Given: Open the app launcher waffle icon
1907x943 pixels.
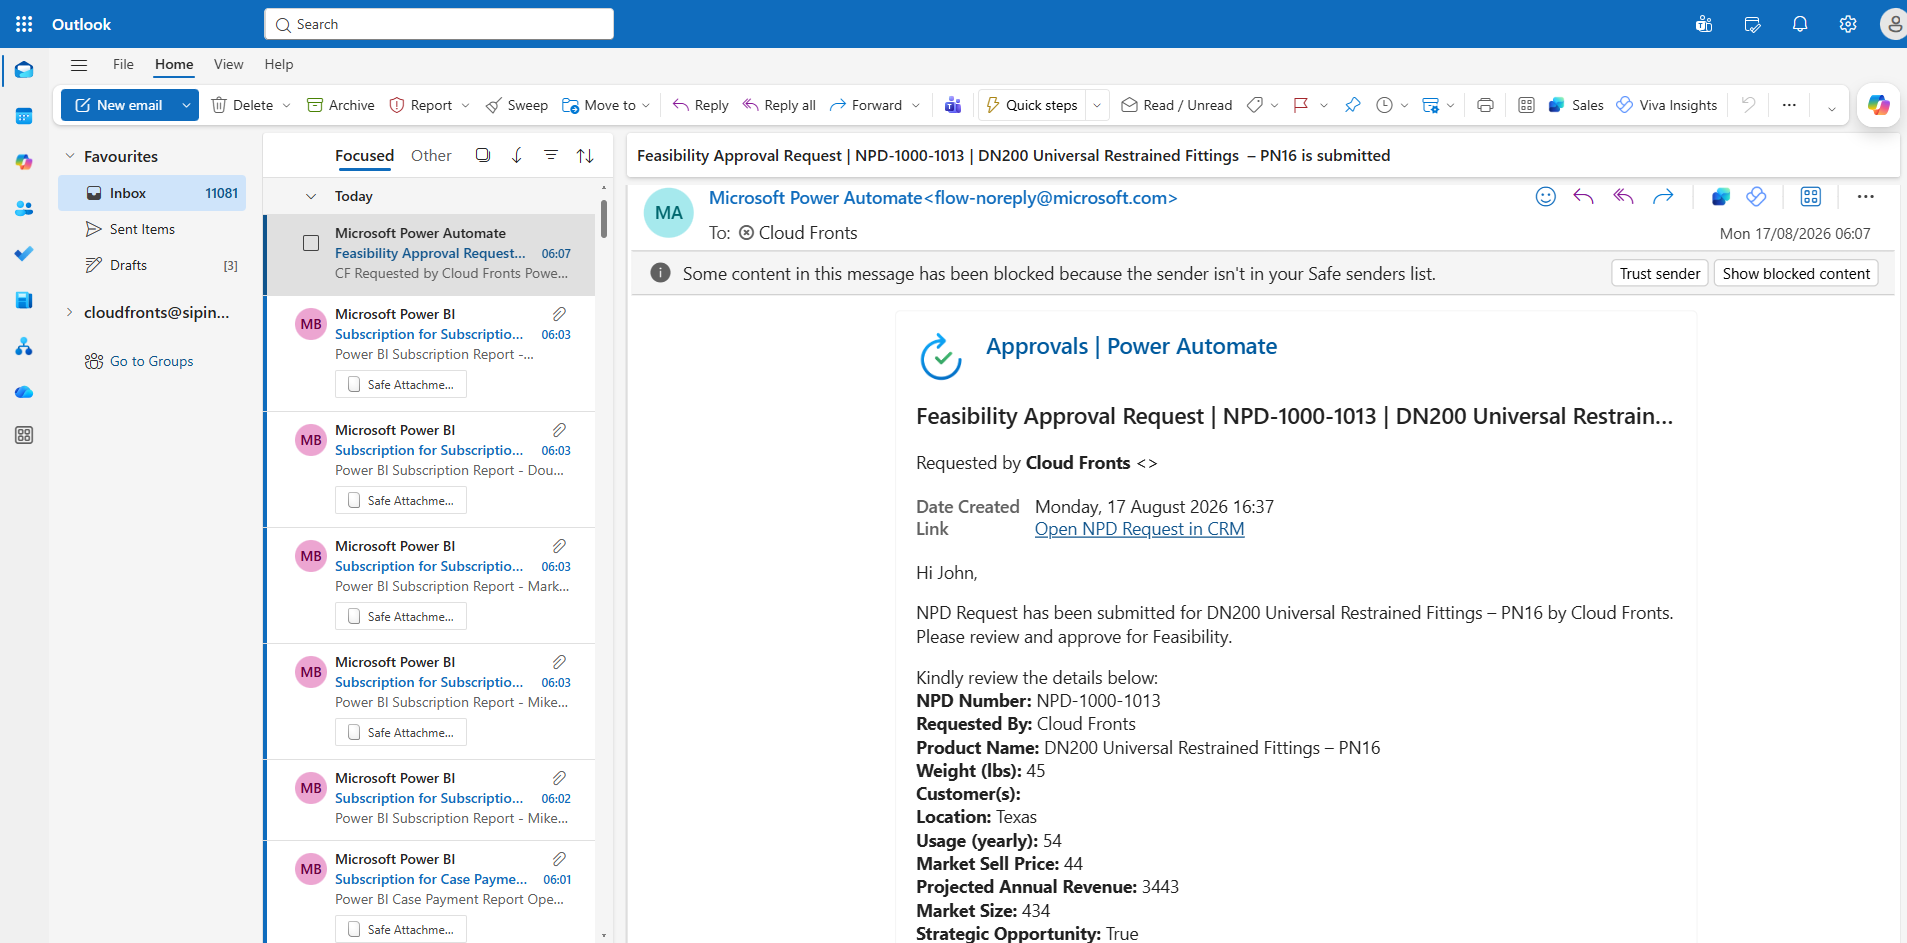Looking at the screenshot, I should [x=24, y=24].
